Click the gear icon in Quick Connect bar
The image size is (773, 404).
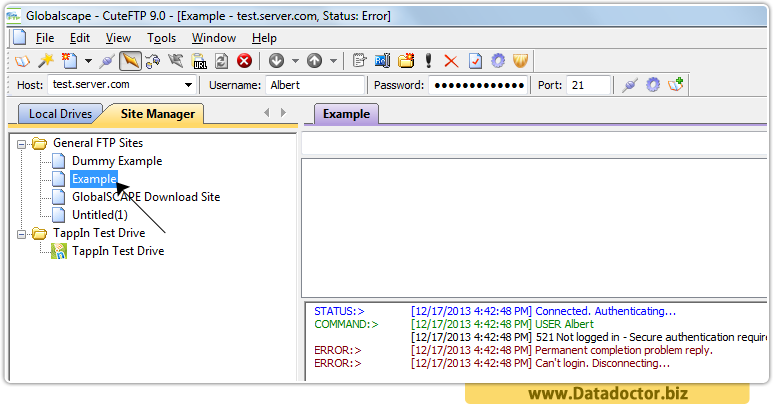653,85
